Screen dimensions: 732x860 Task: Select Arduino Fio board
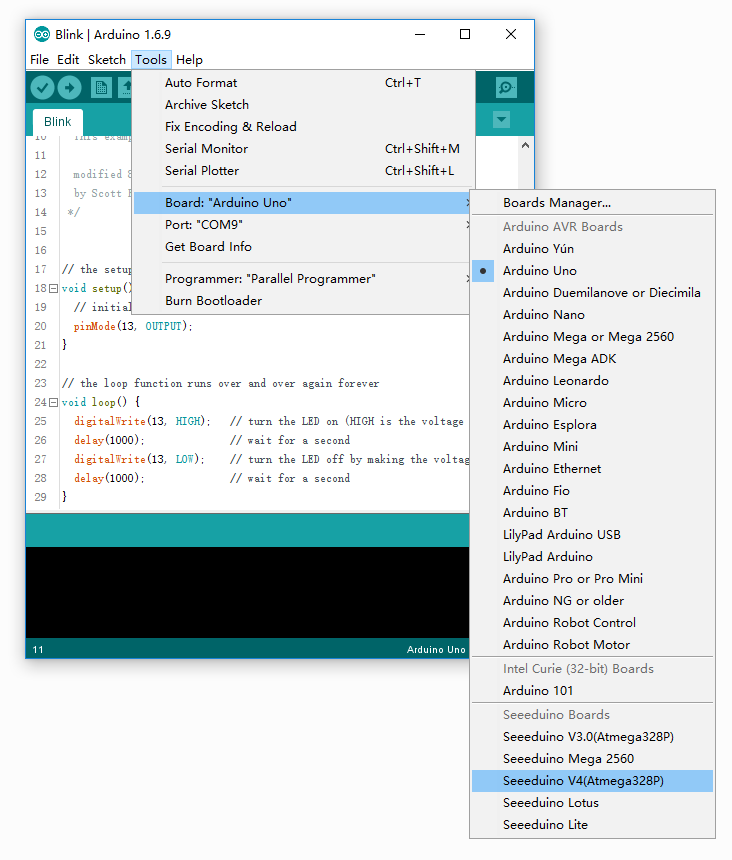coord(592,491)
